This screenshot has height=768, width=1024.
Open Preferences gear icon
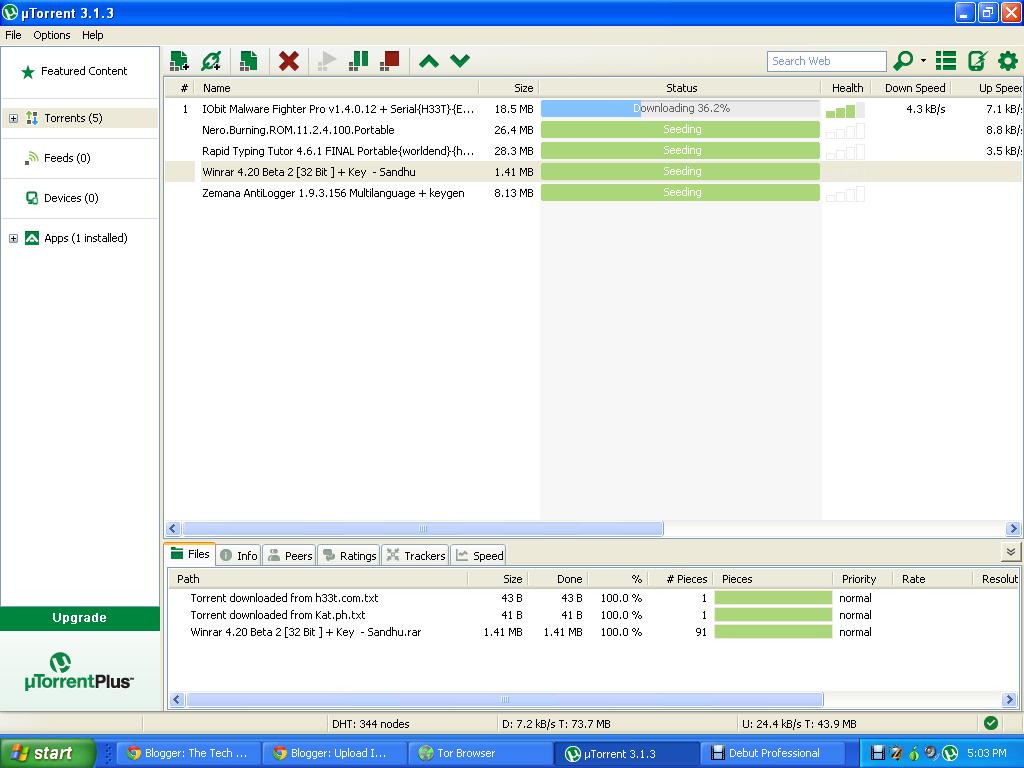(x=1008, y=61)
